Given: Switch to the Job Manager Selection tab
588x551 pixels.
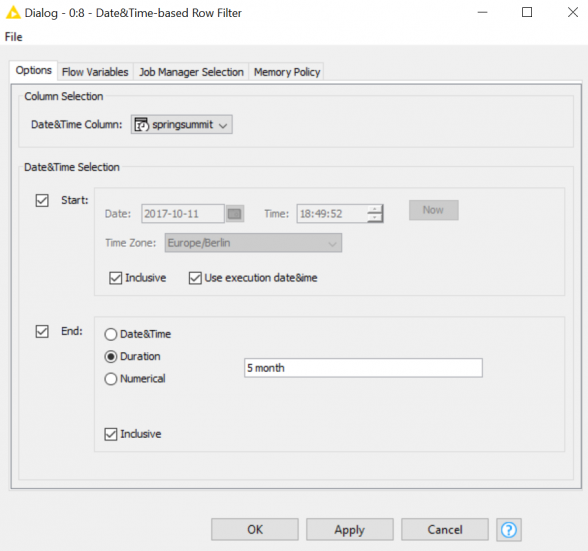Looking at the screenshot, I should coord(191,72).
